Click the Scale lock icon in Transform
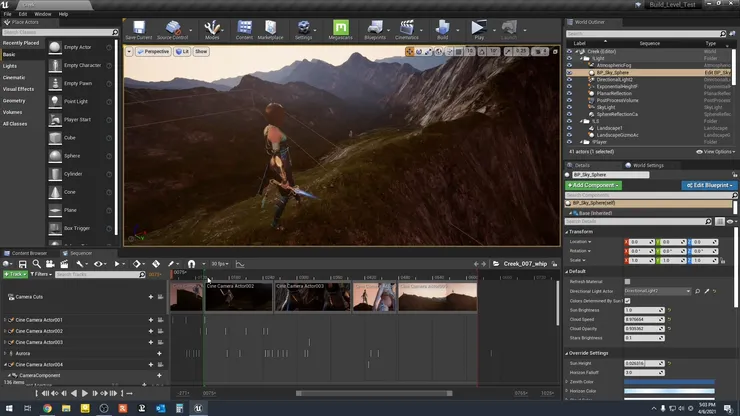The height and width of the screenshot is (416, 740). click(723, 261)
